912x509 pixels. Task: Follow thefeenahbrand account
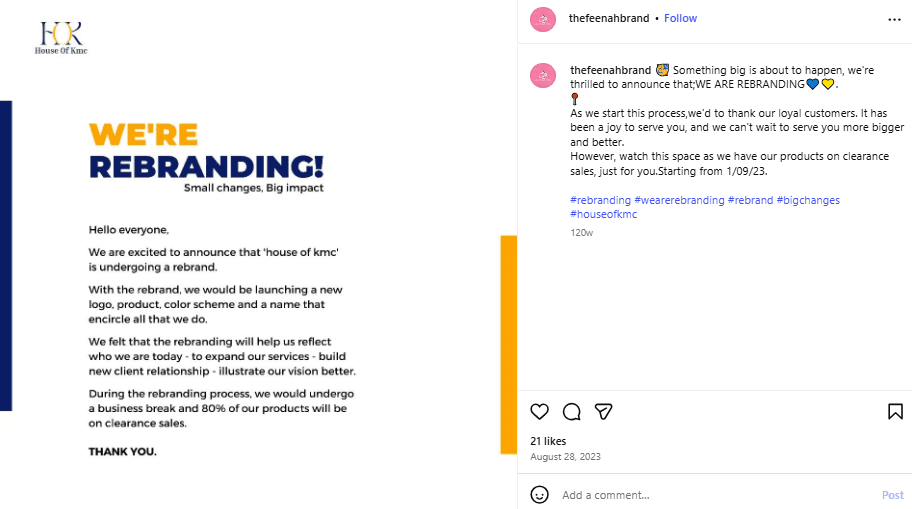(681, 18)
